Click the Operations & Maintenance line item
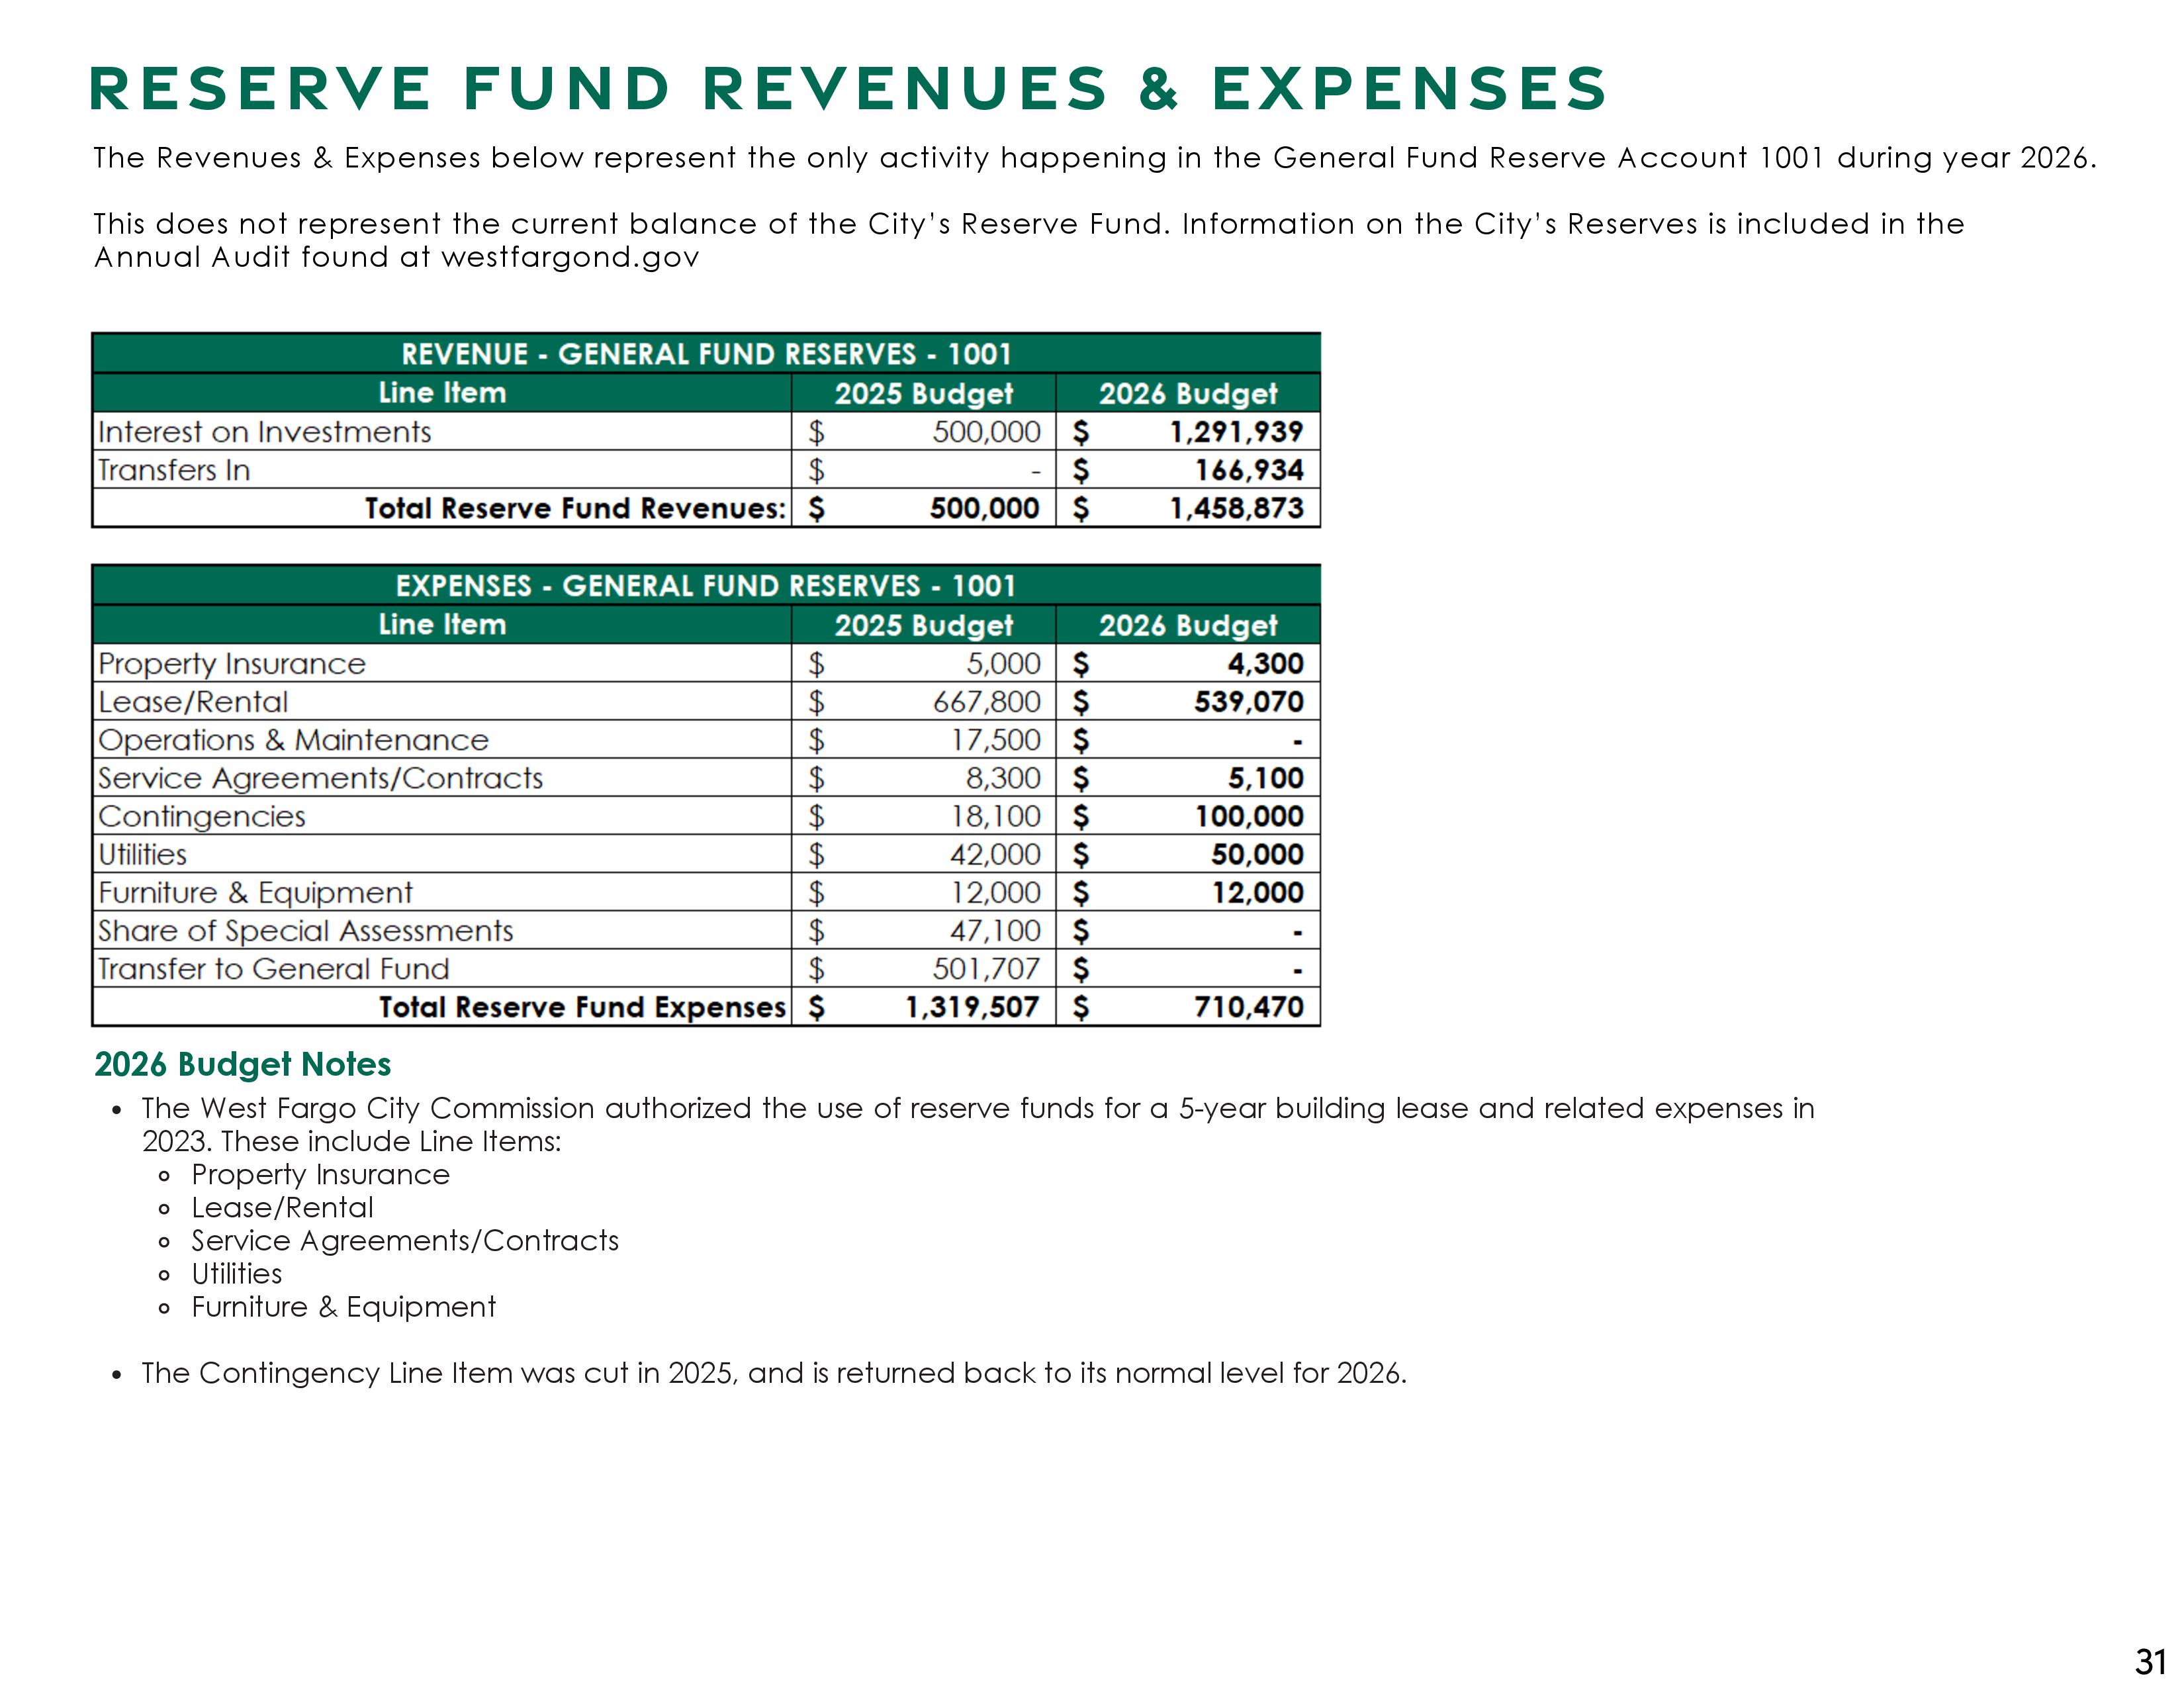This screenshot has height=1688, width=2184. (293, 740)
